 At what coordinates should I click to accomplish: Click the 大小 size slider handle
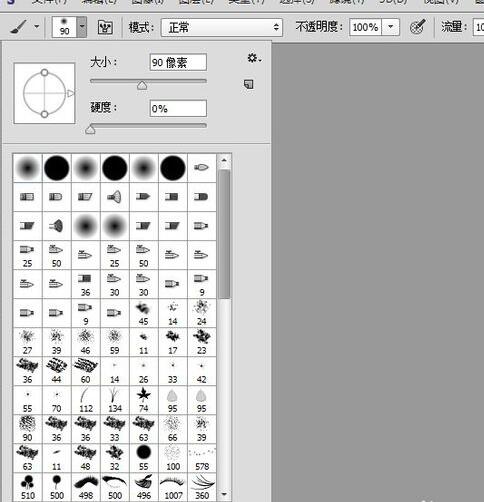(142, 85)
